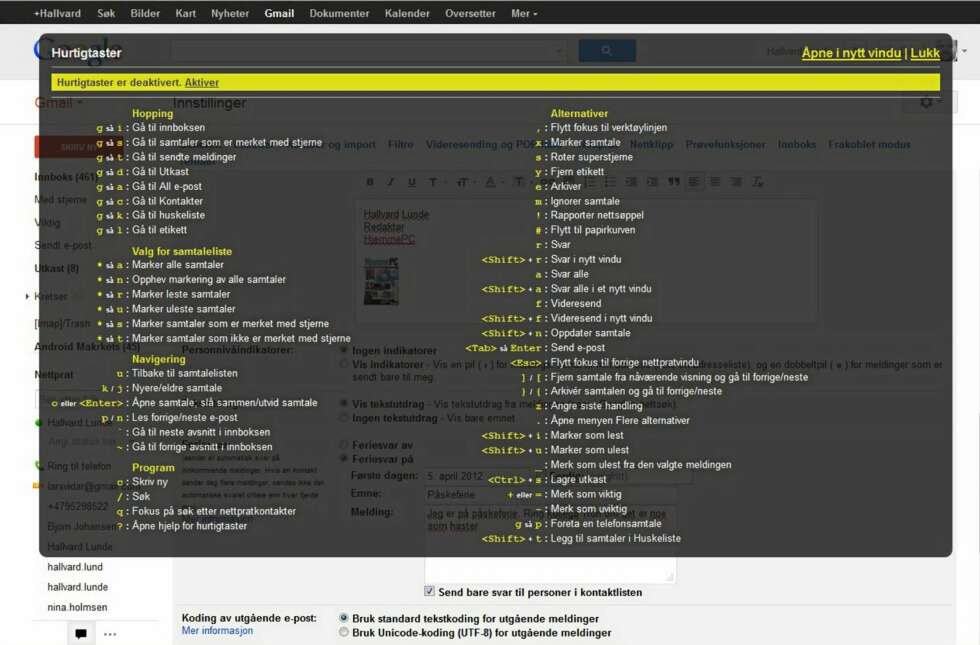Viewport: 980px width, 645px height.
Task: Toggle bold in the signature toolbar
Action: pos(369,182)
